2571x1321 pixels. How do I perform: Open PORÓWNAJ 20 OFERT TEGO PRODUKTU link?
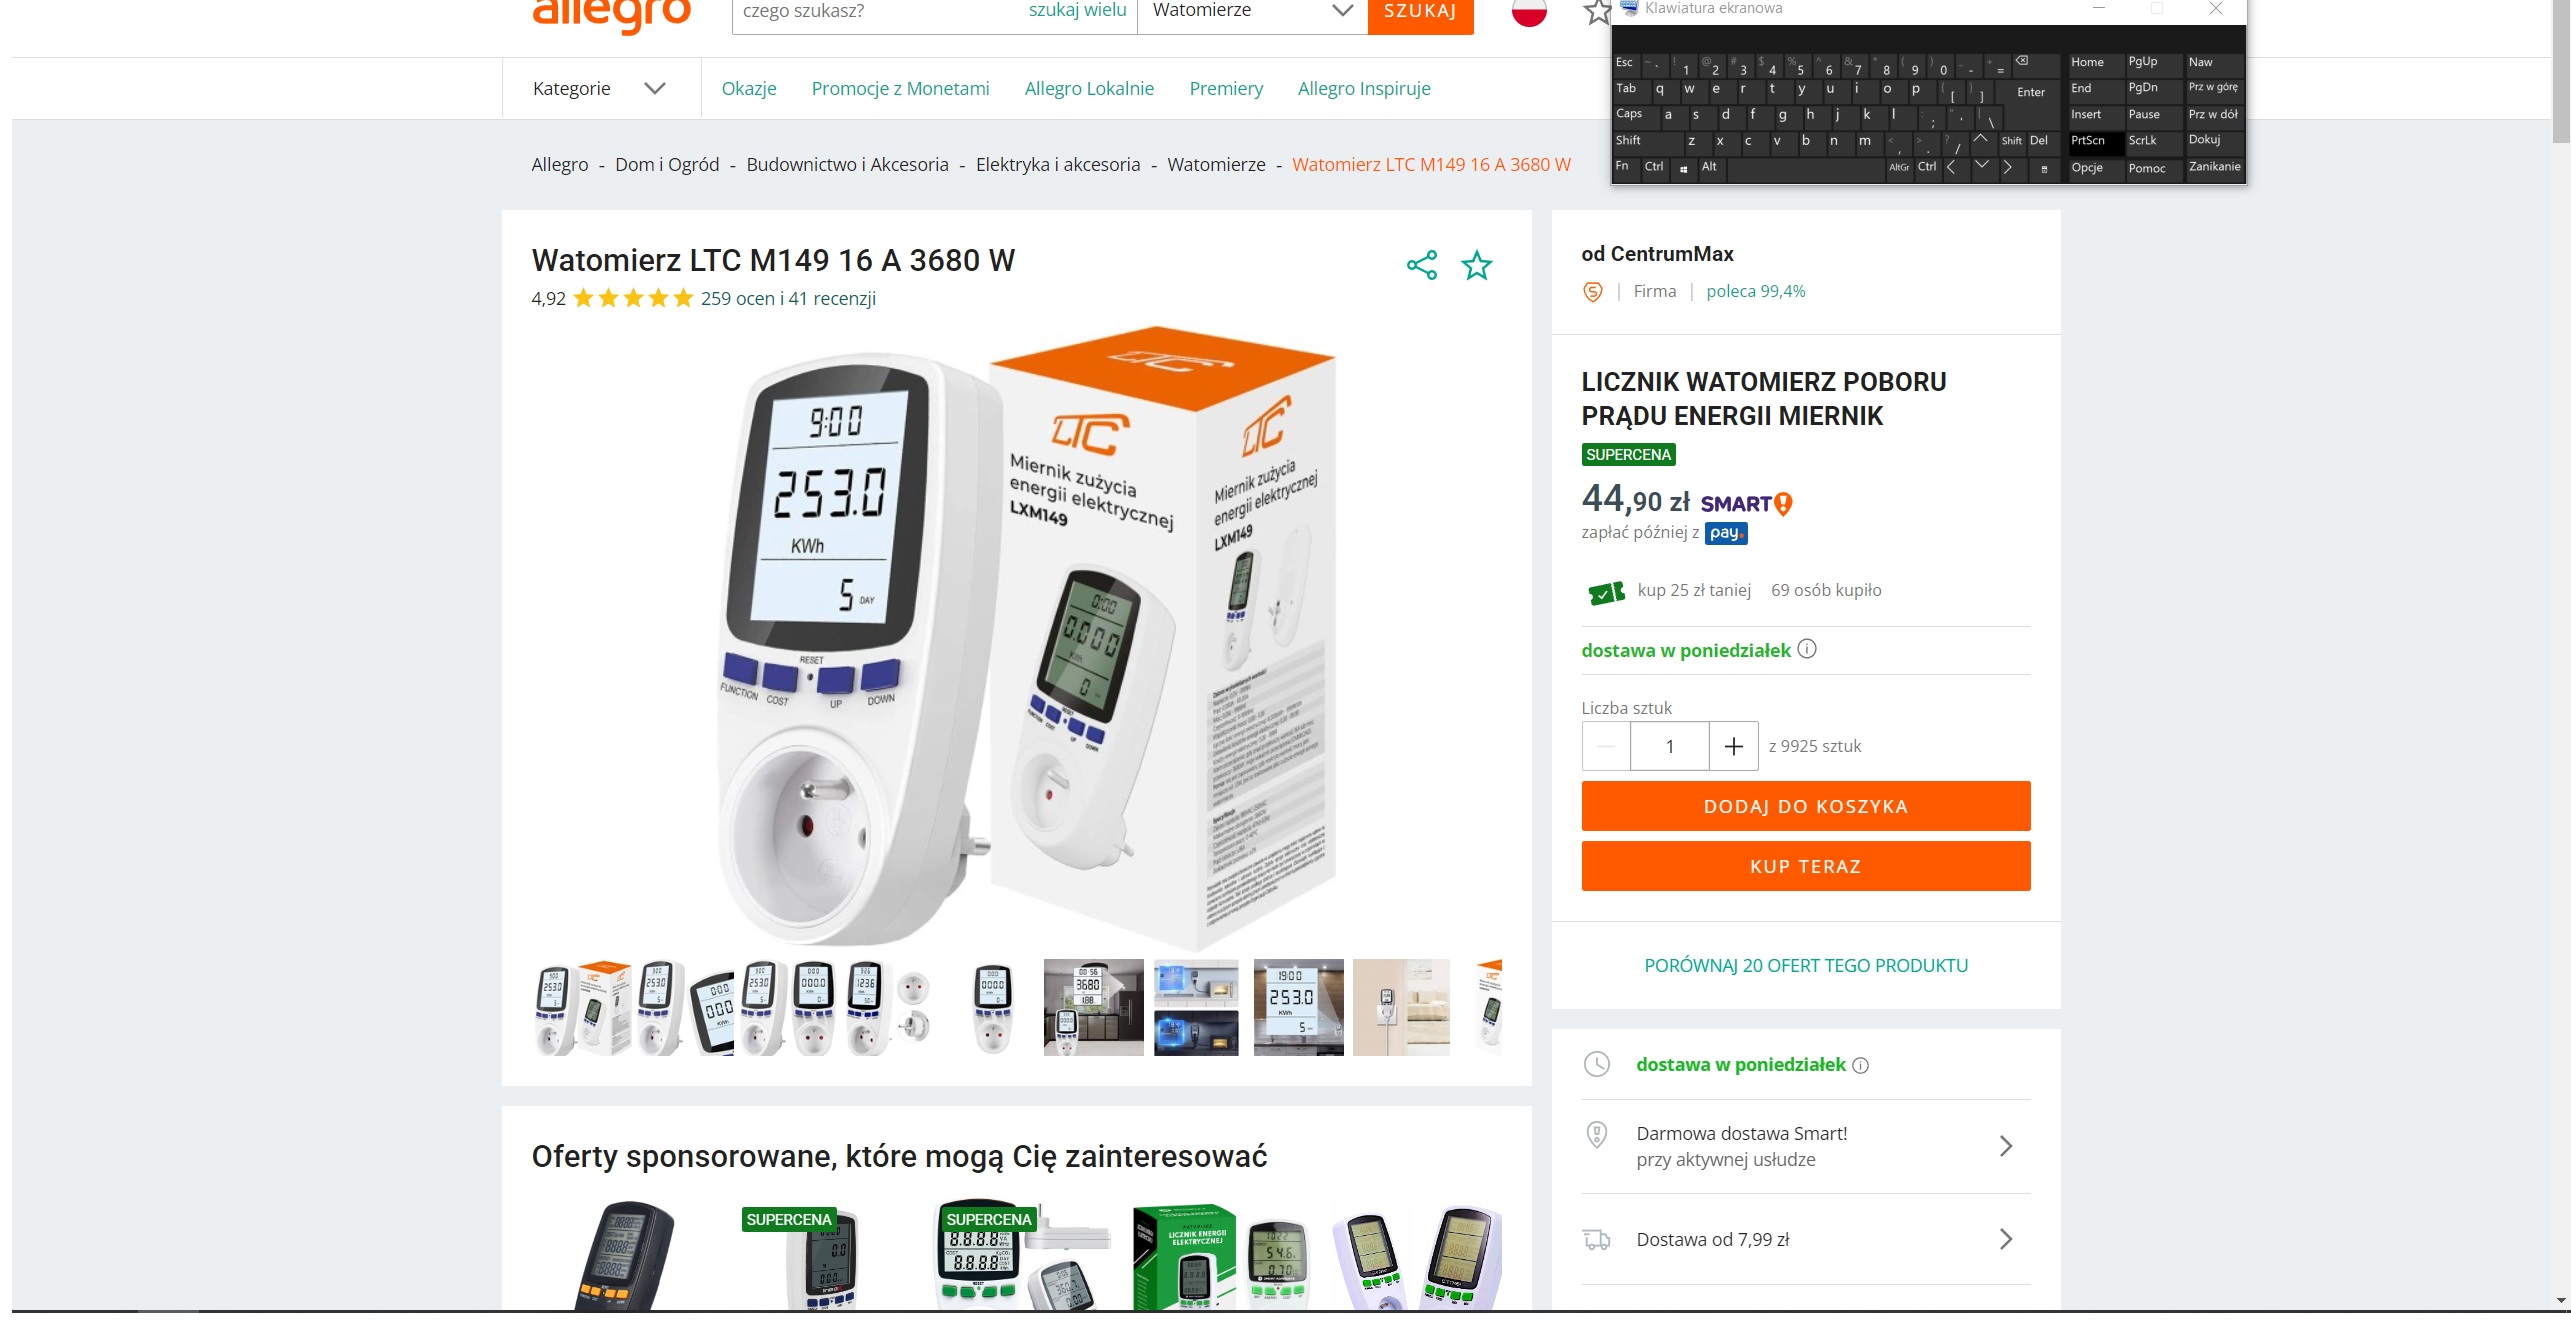coord(1806,965)
